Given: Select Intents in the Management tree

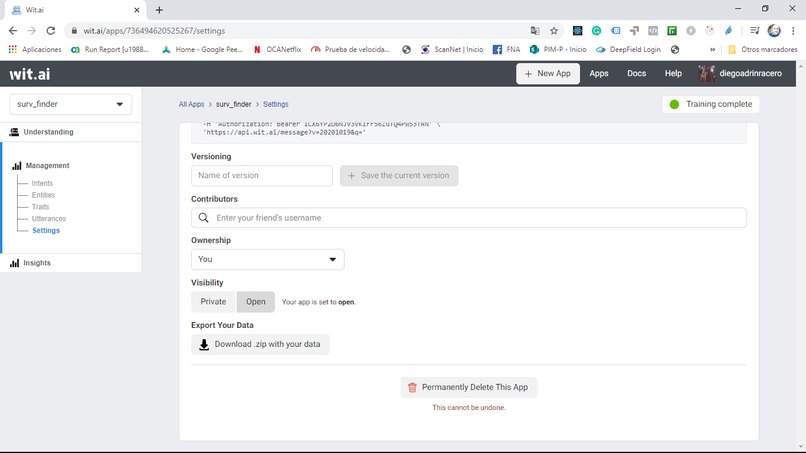Looking at the screenshot, I should click(42, 183).
